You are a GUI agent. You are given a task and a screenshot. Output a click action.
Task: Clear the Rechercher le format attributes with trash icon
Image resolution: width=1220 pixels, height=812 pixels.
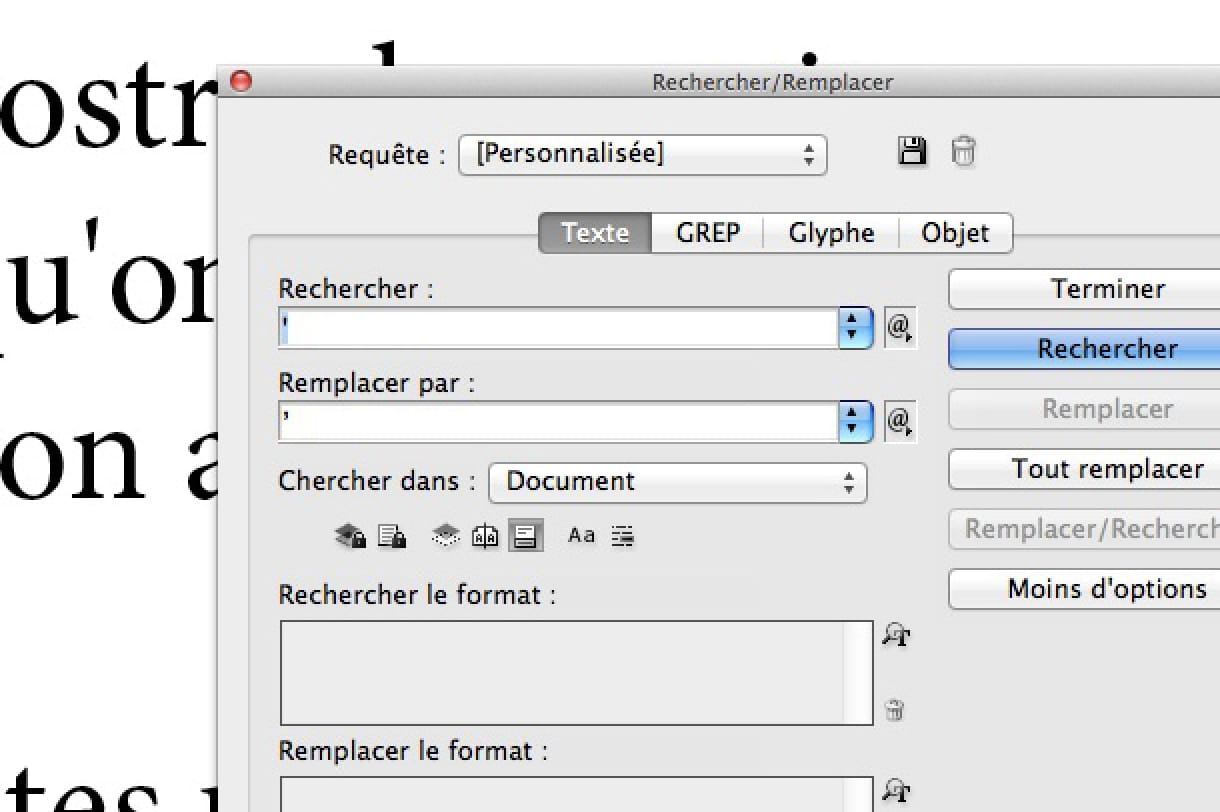(895, 711)
